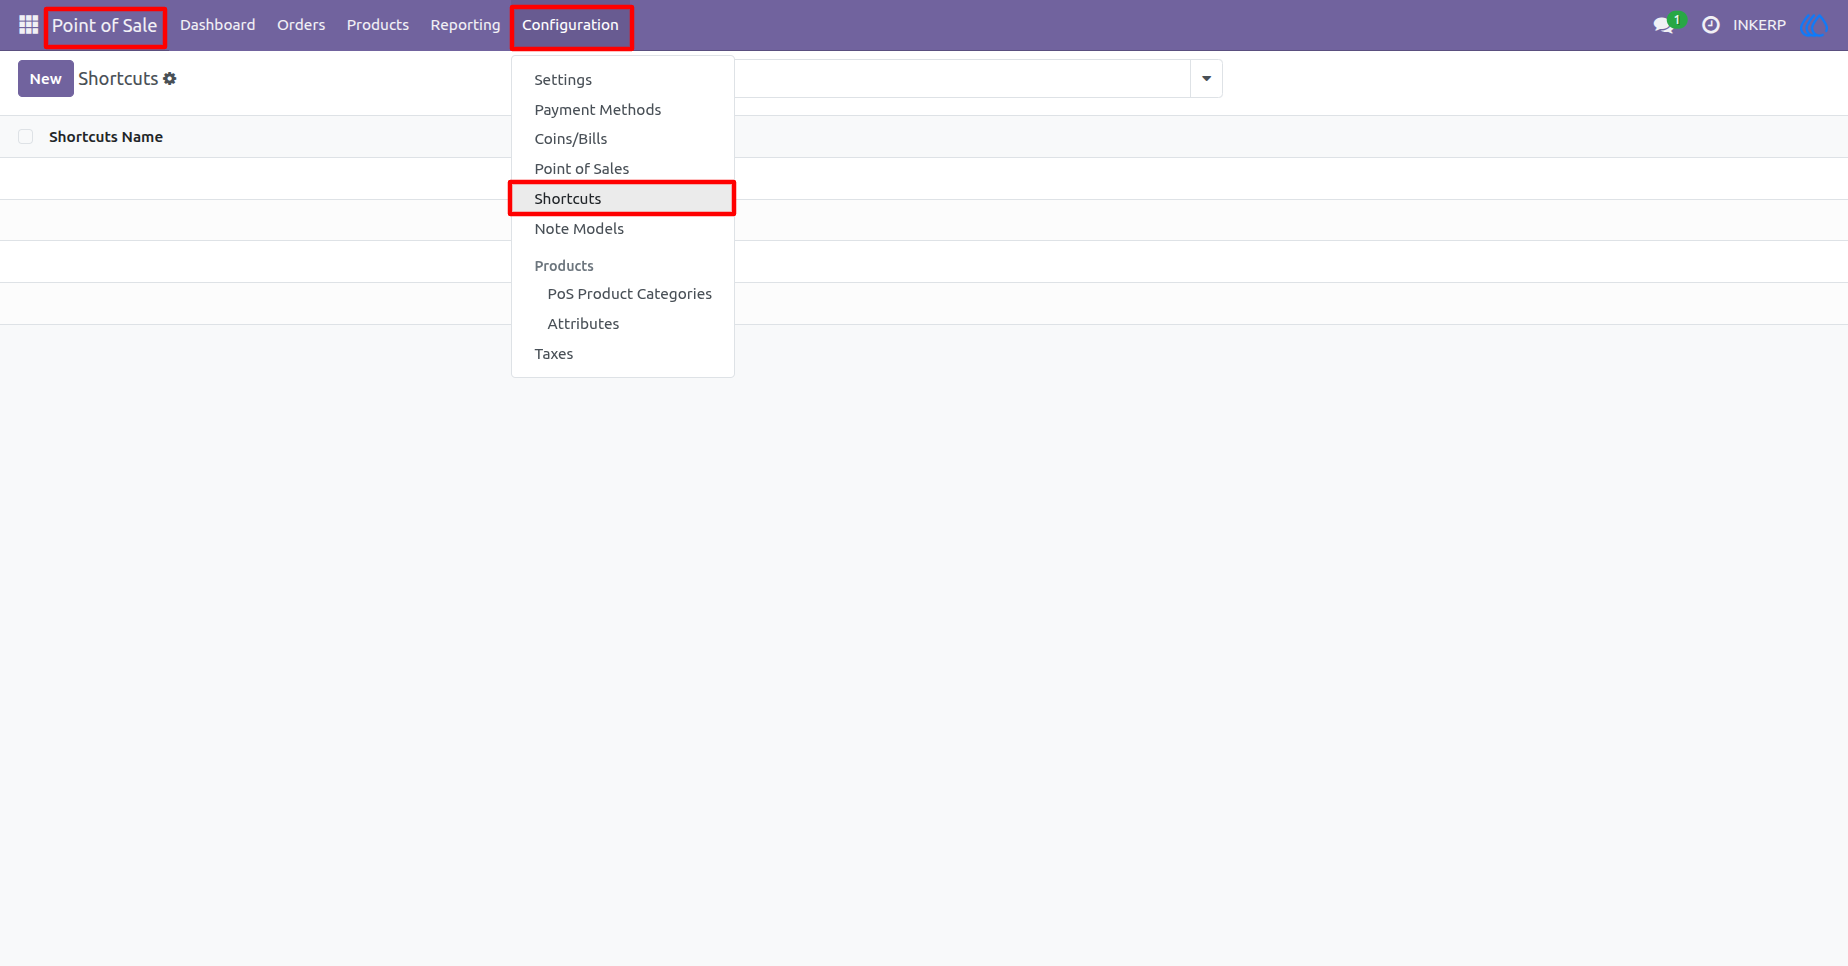Focus the search input field
Image resolution: width=1848 pixels, height=966 pixels.
tap(962, 78)
